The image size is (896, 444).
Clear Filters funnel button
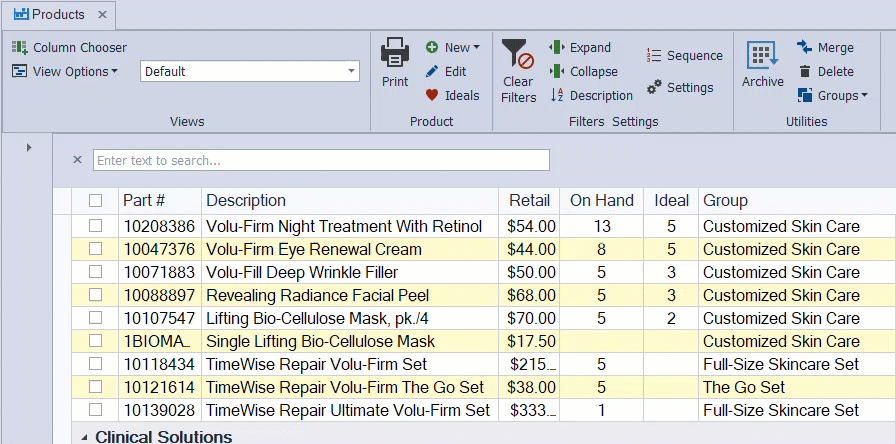(518, 71)
